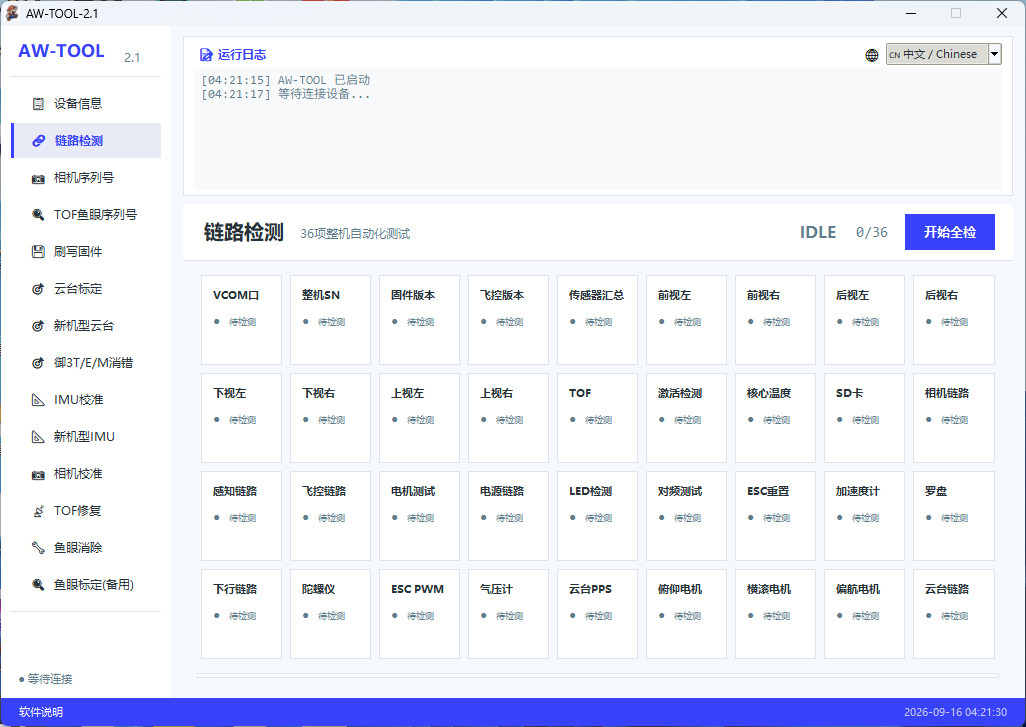Open the language dropdown arrow
Screen dimensions: 1026x727
point(995,54)
